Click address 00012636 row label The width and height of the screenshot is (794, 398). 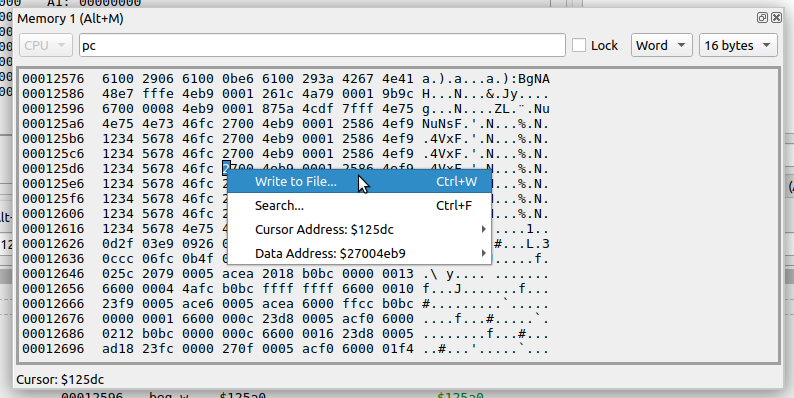point(53,259)
